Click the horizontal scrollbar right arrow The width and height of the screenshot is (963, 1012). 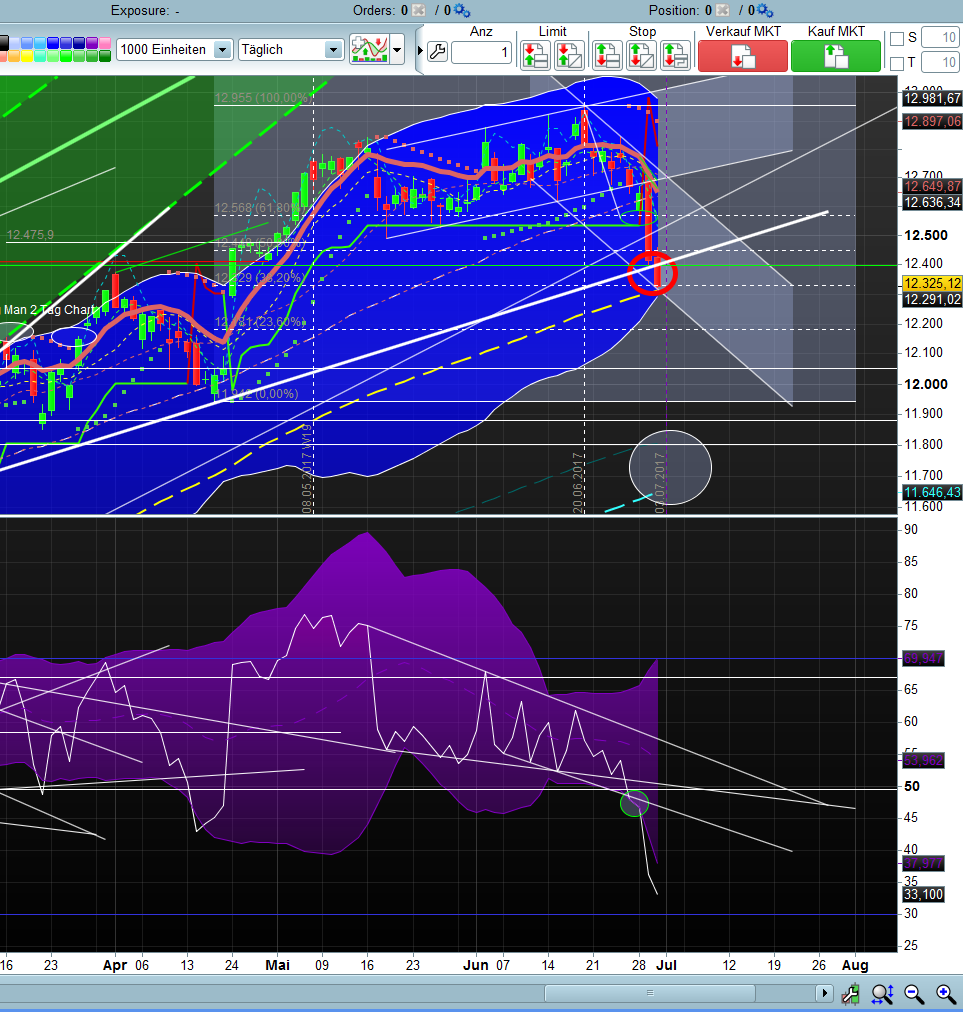coord(824,993)
